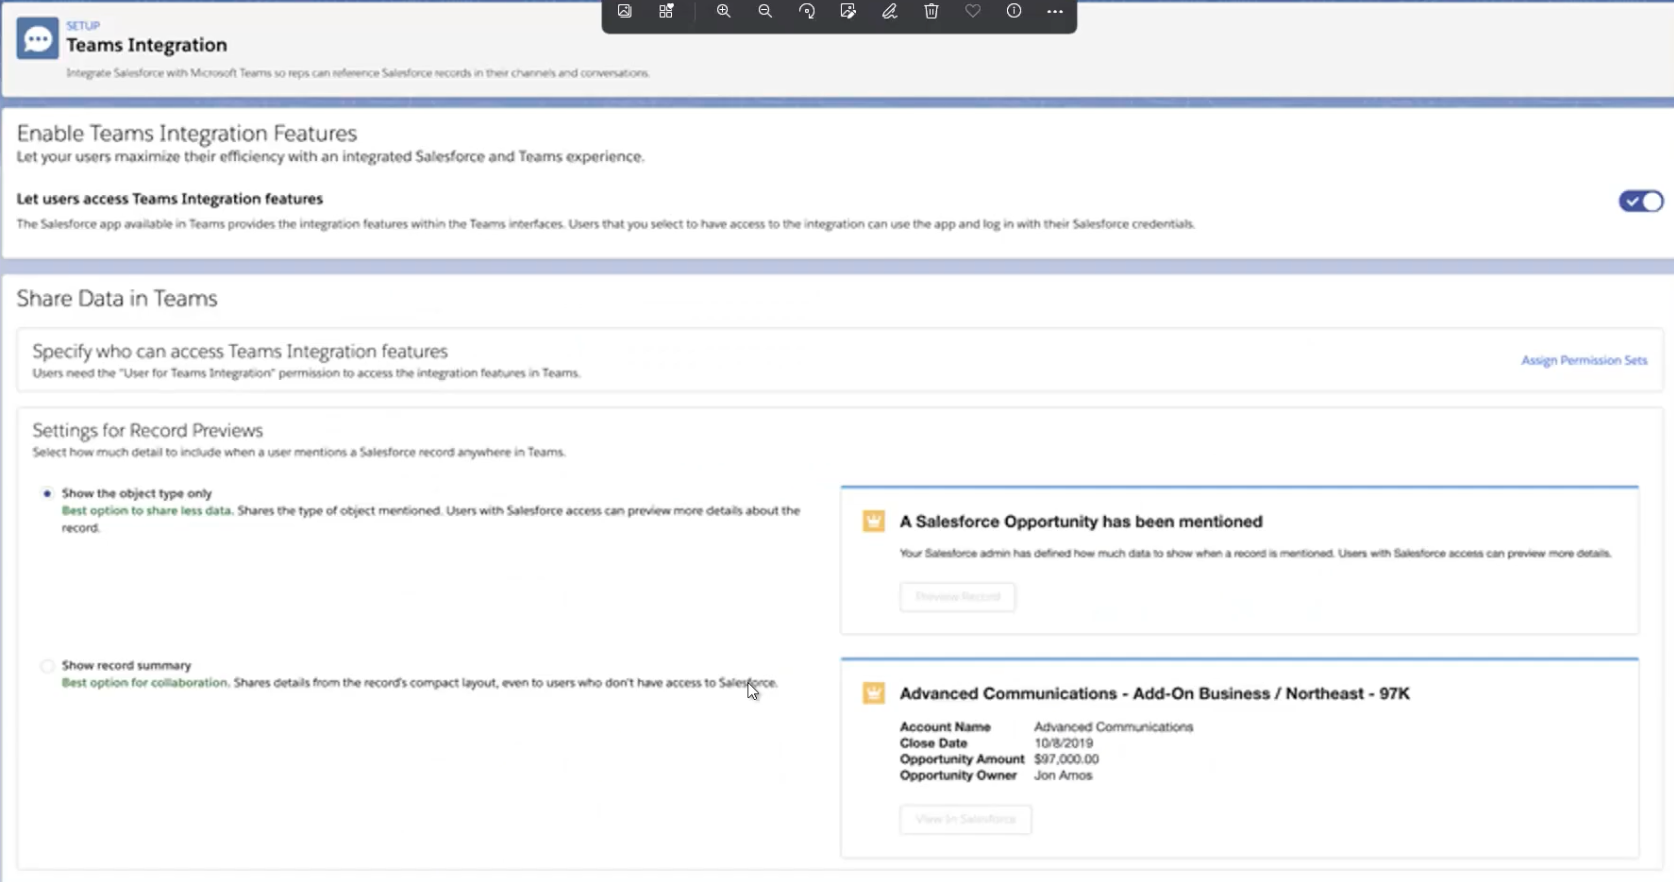The image size is (1674, 882).
Task: Click the disabled Preview Record button
Action: [957, 597]
